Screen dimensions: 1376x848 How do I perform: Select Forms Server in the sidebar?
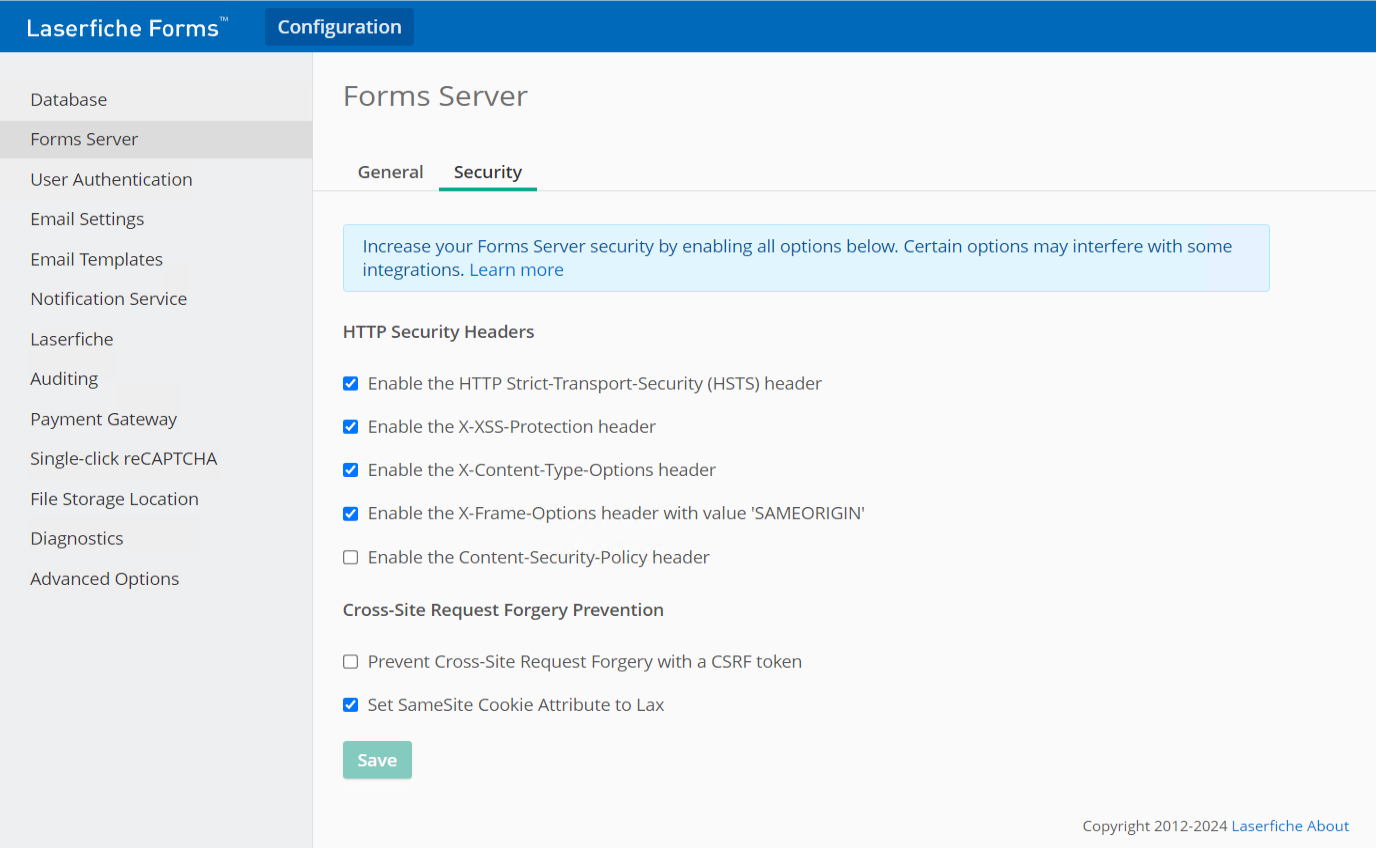156,139
